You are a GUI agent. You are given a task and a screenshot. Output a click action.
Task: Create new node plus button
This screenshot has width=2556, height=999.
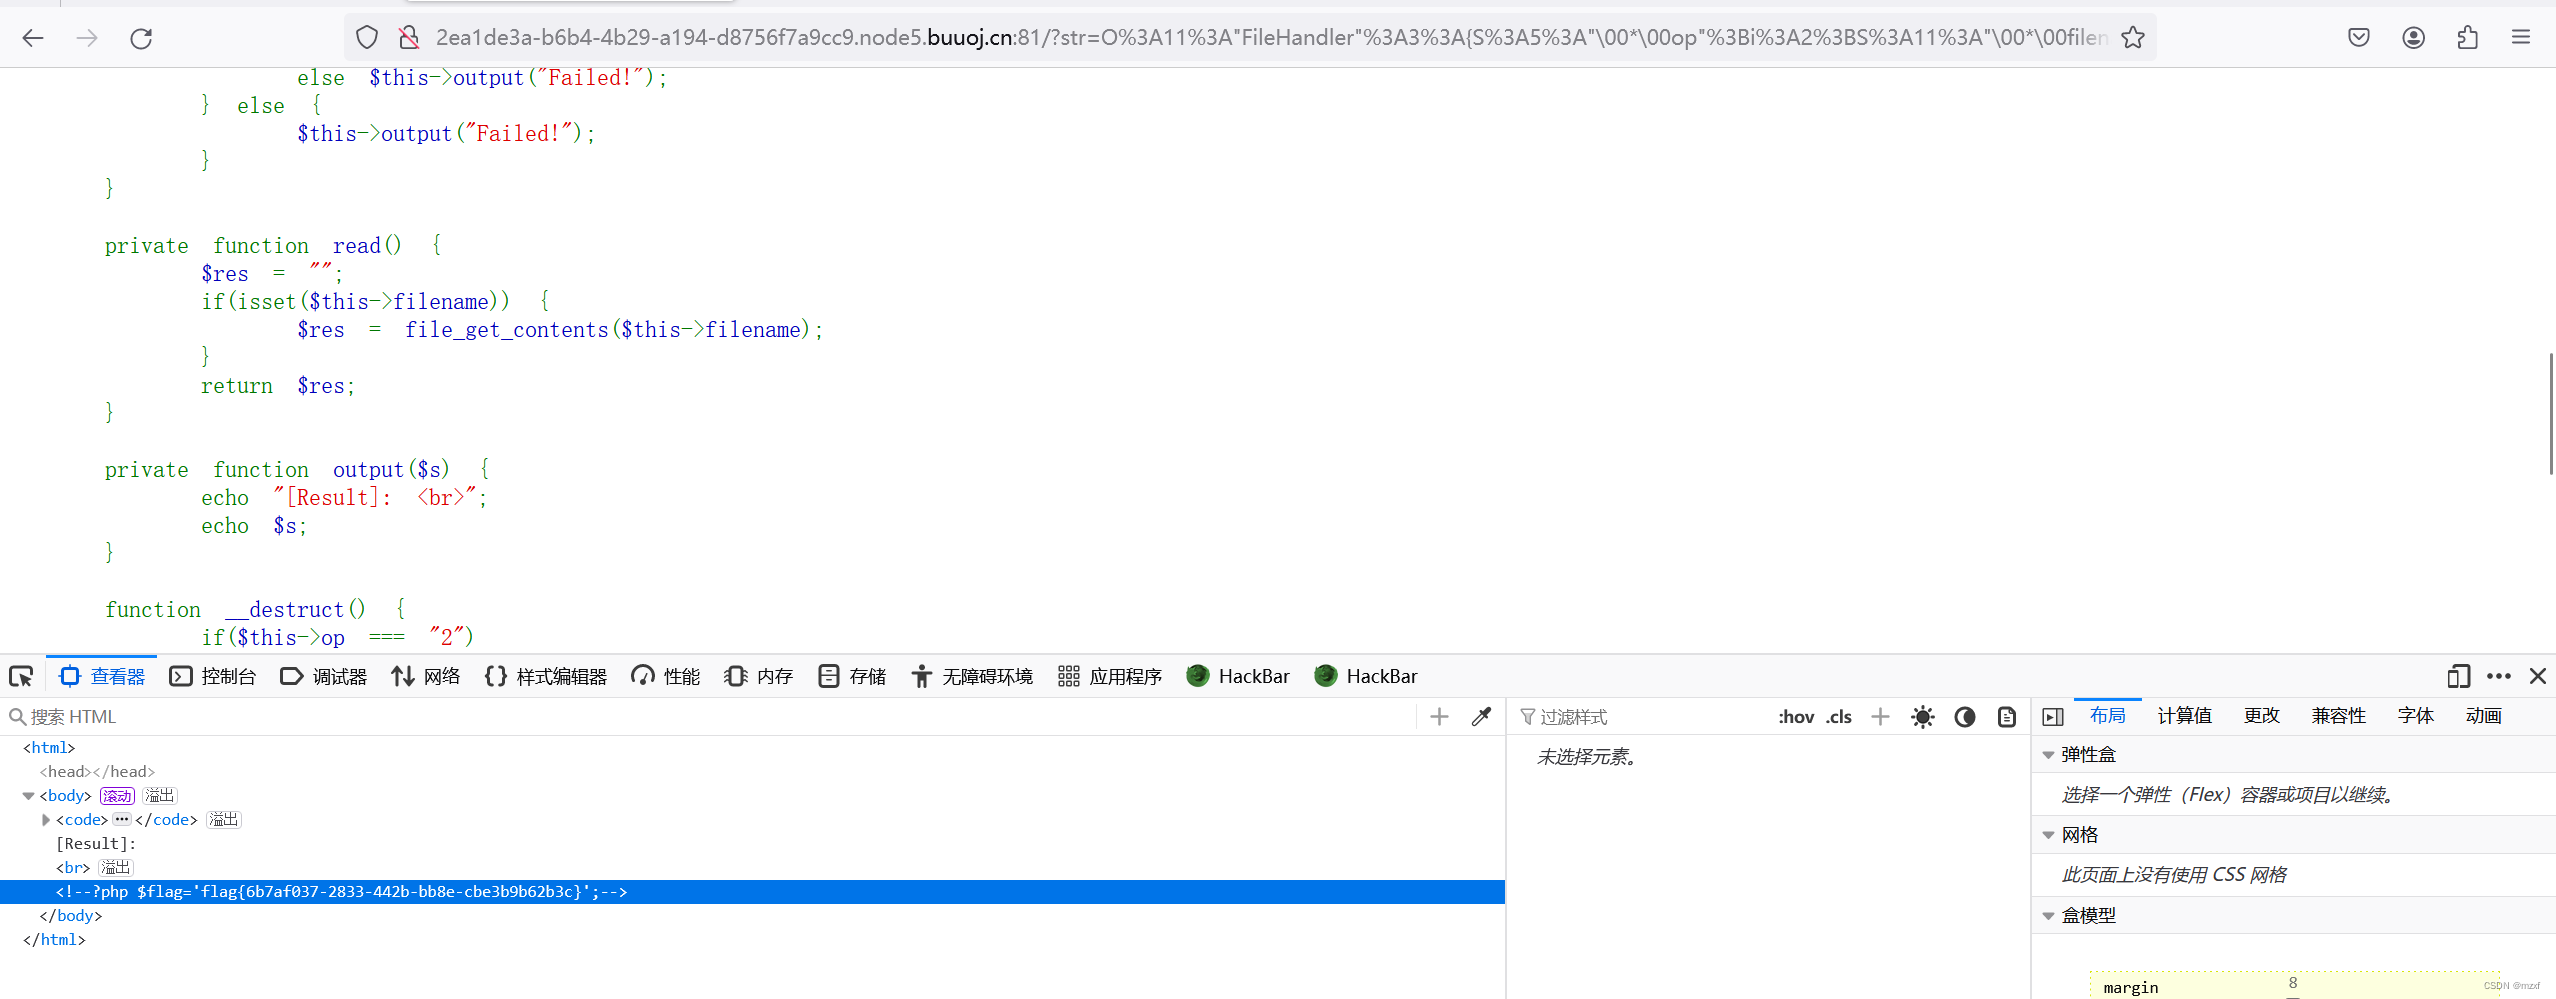[x=1440, y=717]
